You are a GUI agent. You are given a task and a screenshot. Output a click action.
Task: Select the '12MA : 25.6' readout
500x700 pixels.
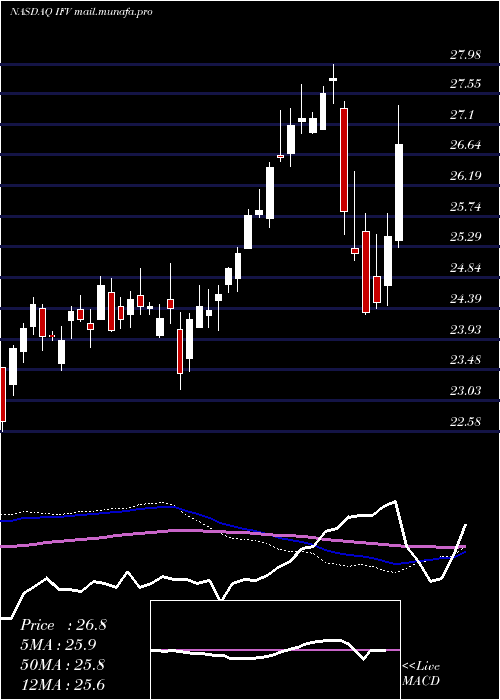pos(62,684)
